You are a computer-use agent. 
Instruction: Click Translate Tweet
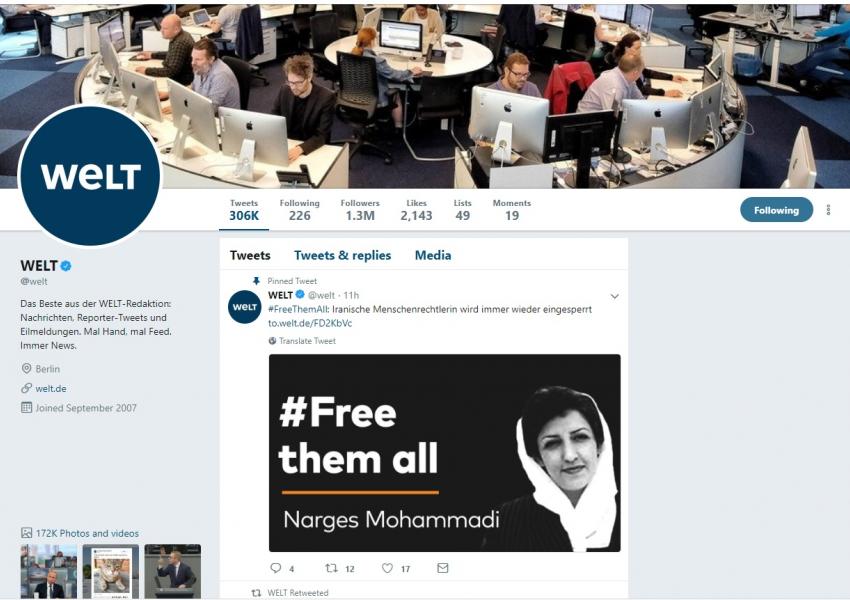307,341
